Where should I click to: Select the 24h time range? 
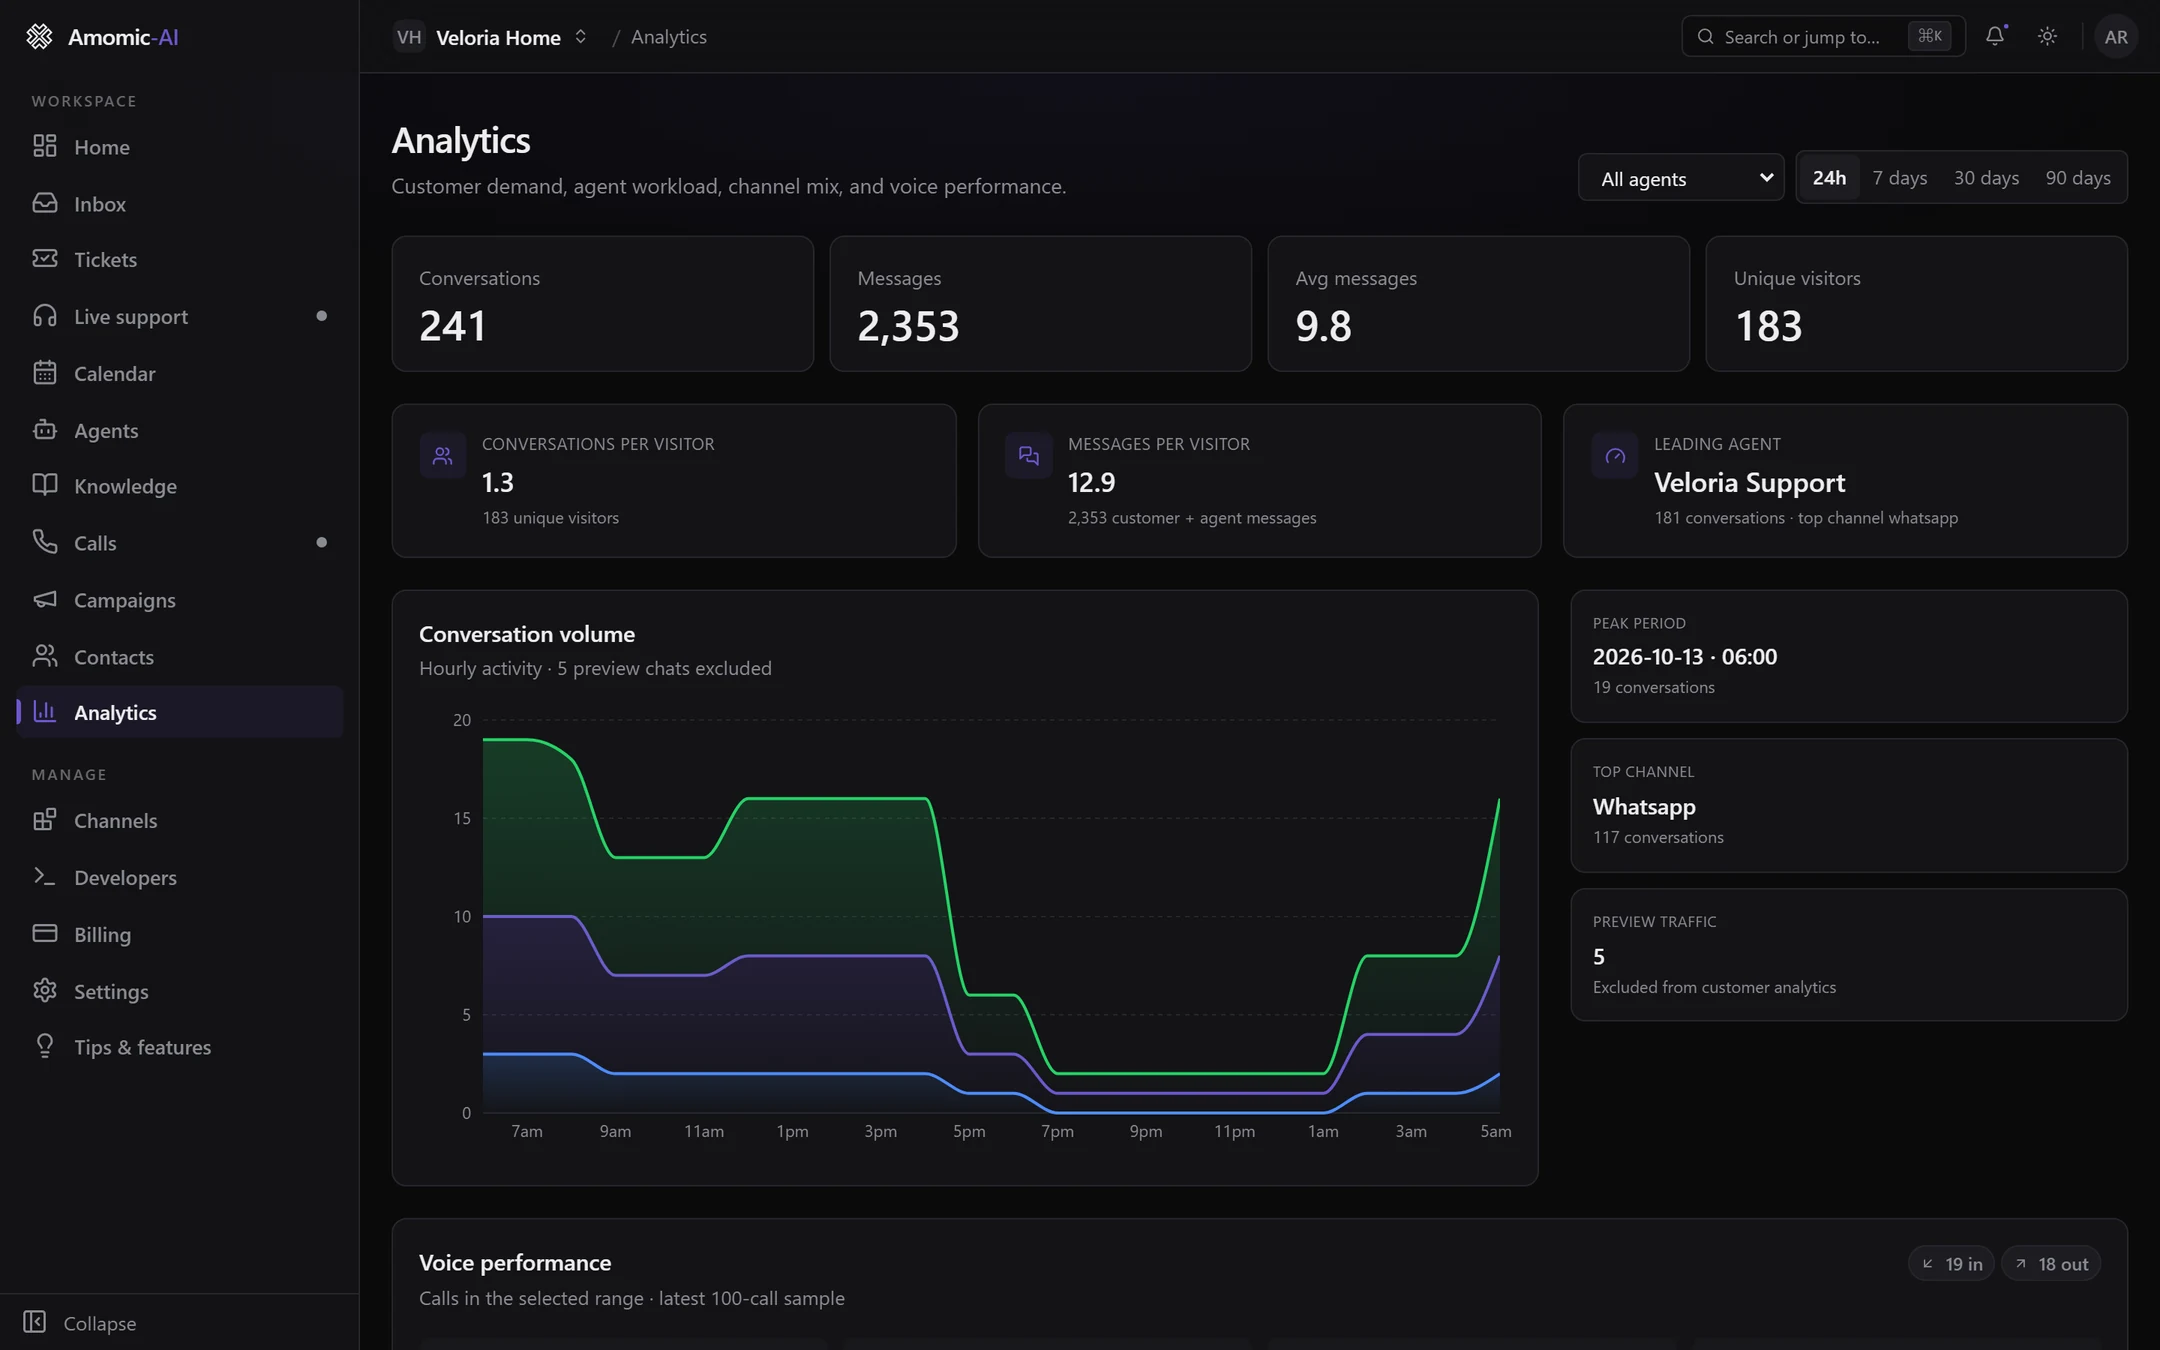click(1829, 177)
